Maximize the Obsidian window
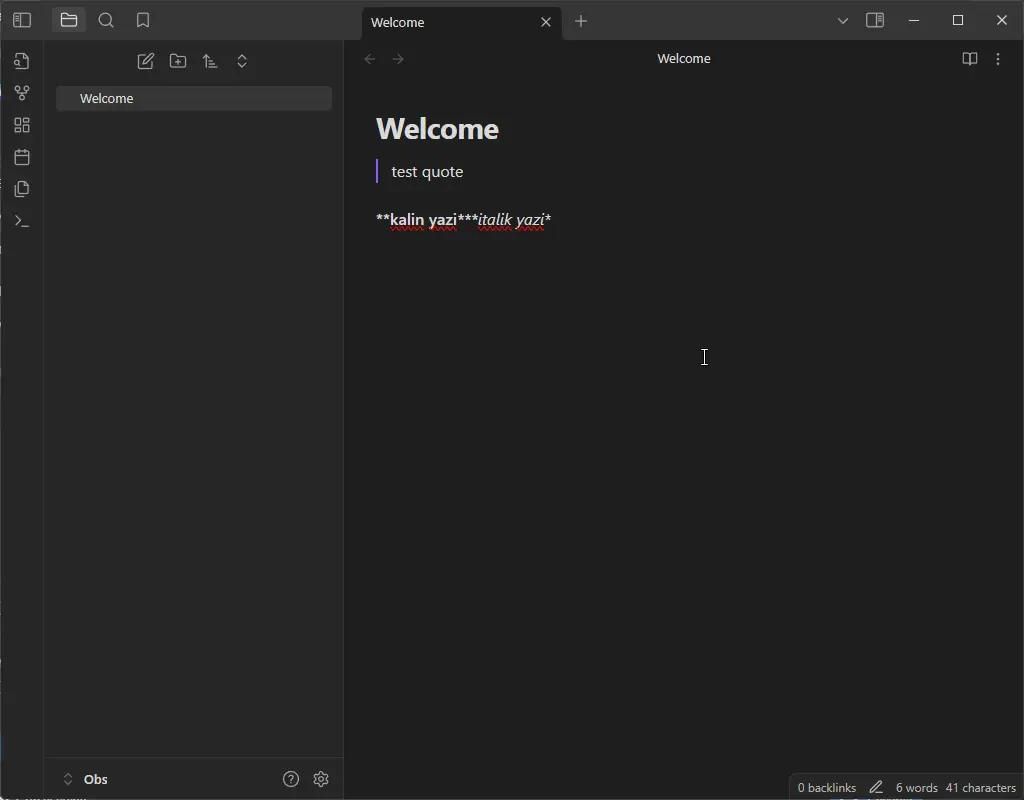The width and height of the screenshot is (1024, 800). click(x=958, y=21)
